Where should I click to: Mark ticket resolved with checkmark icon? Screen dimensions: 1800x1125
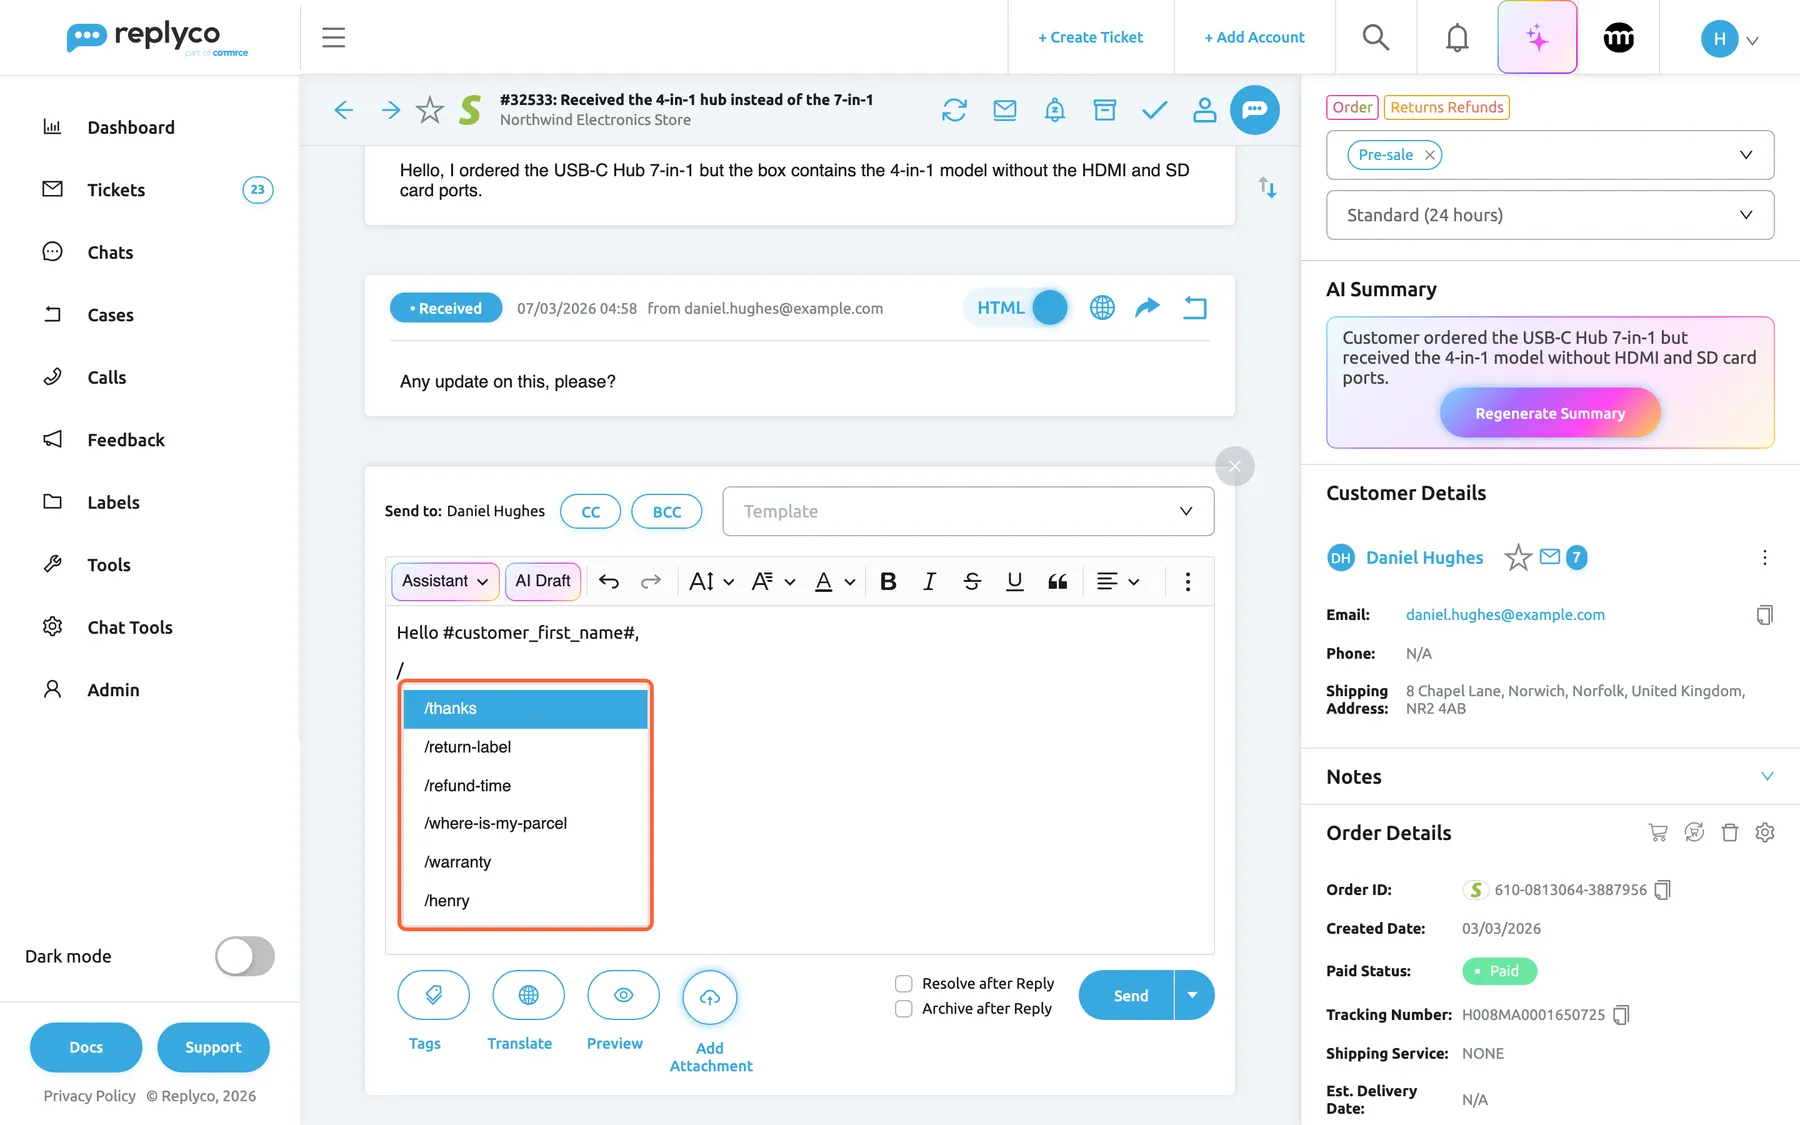tap(1155, 110)
